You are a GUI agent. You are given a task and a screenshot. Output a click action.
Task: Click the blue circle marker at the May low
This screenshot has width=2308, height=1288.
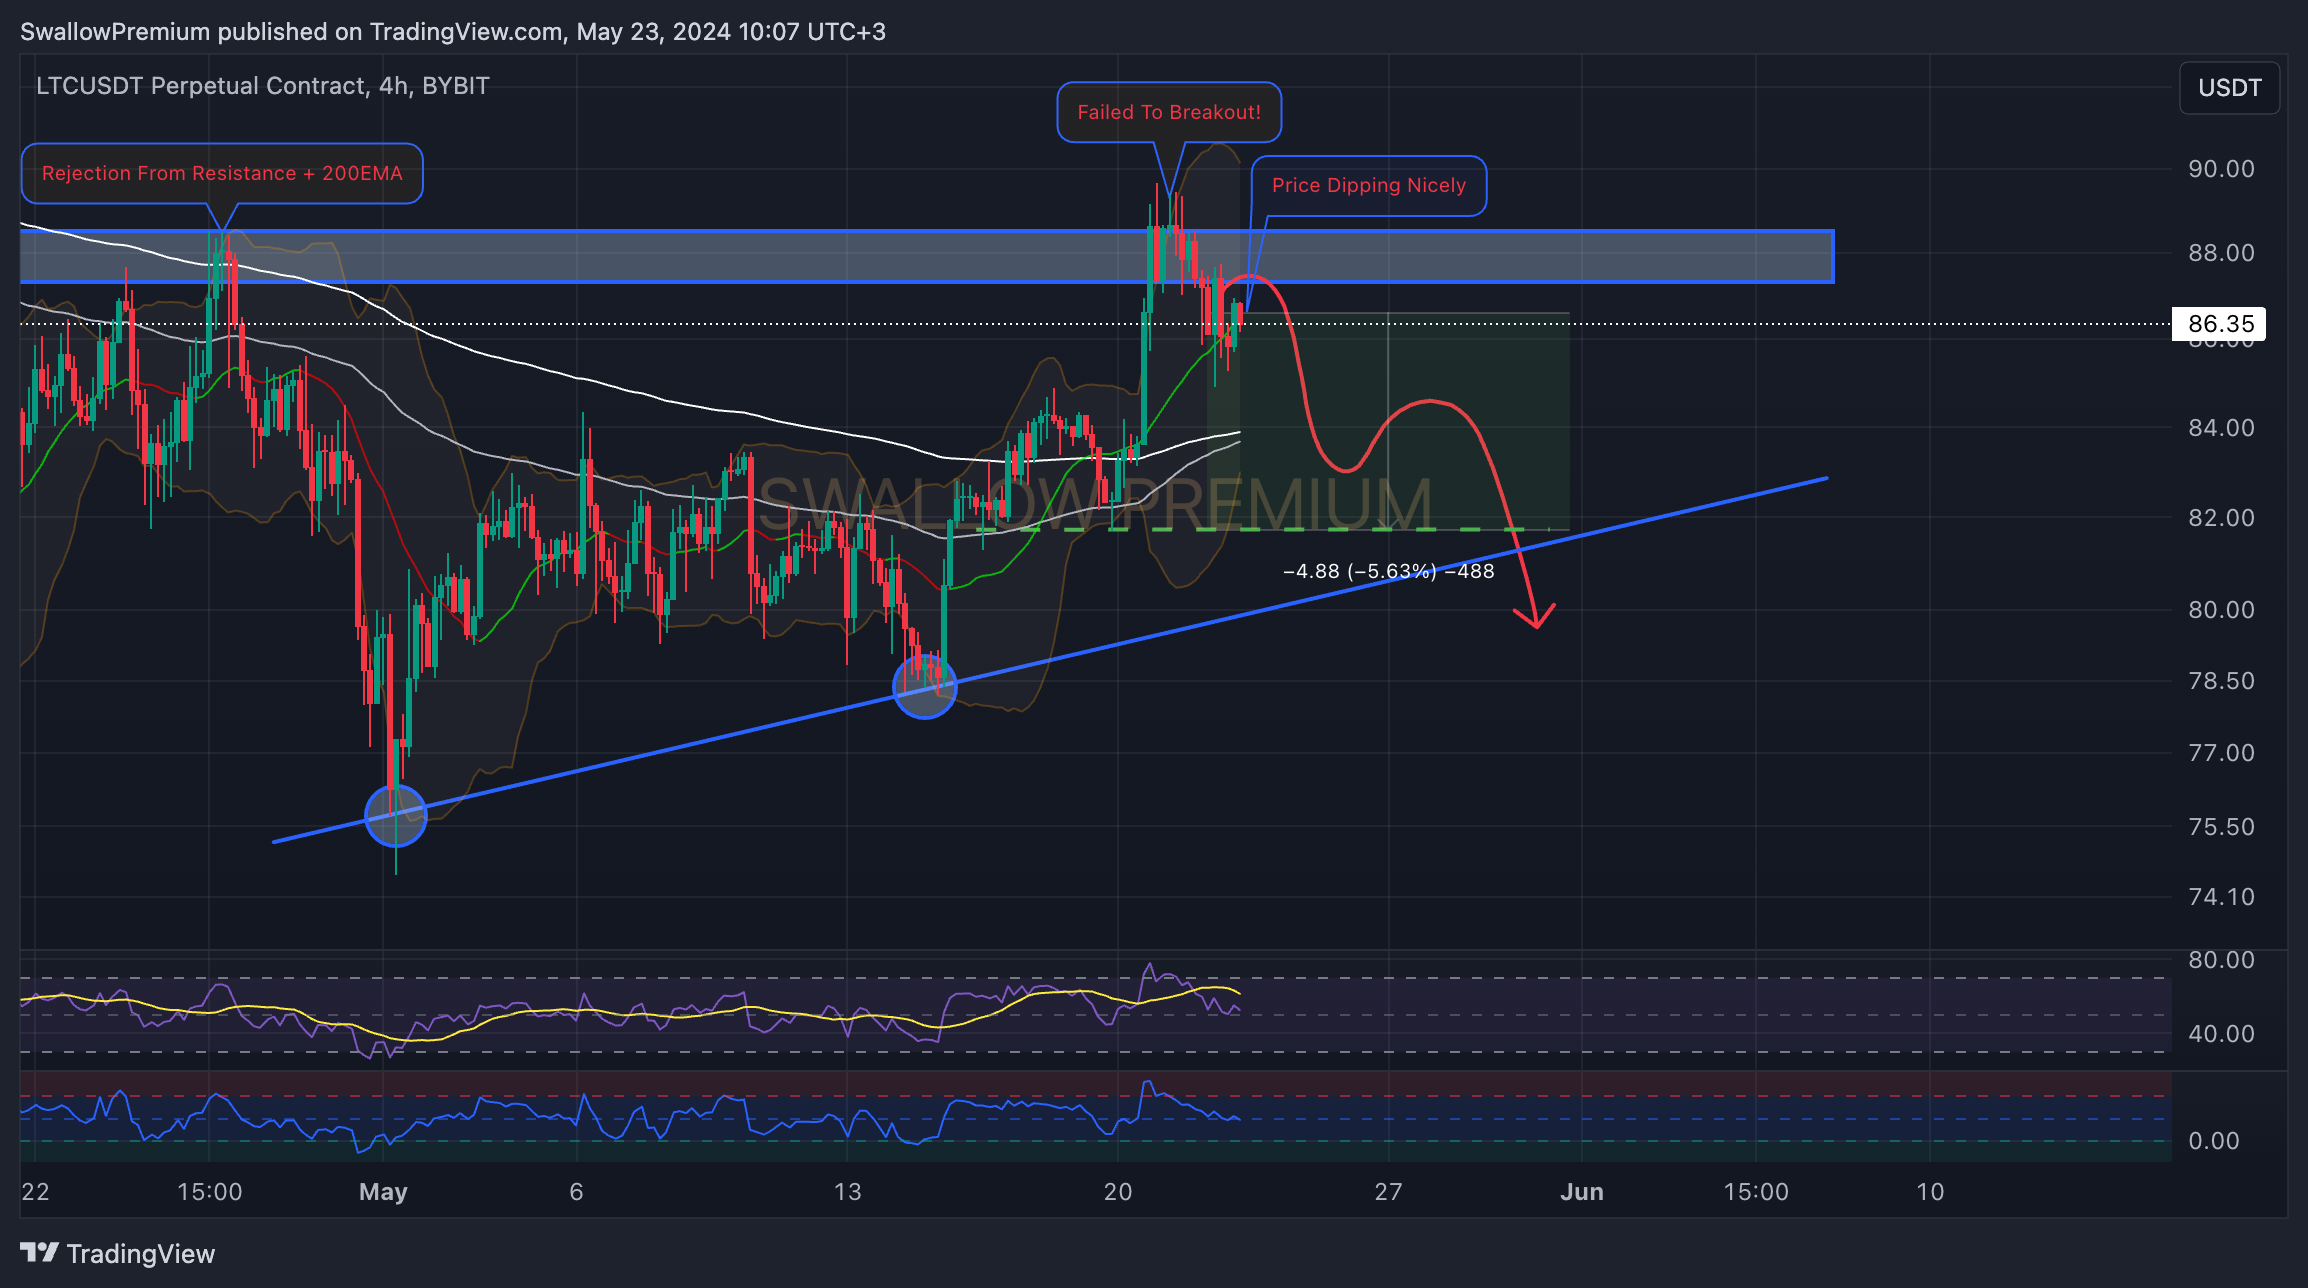pyautogui.click(x=396, y=815)
